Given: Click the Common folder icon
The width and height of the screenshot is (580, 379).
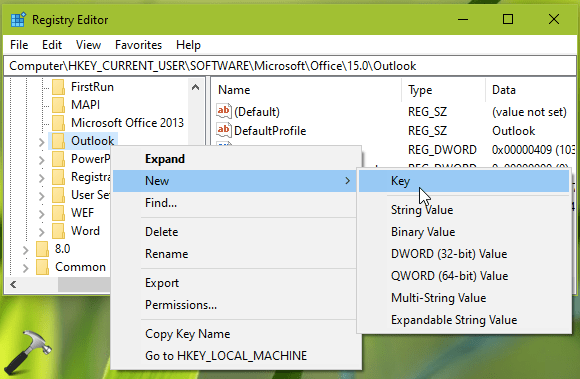Looking at the screenshot, I should coord(43,267).
